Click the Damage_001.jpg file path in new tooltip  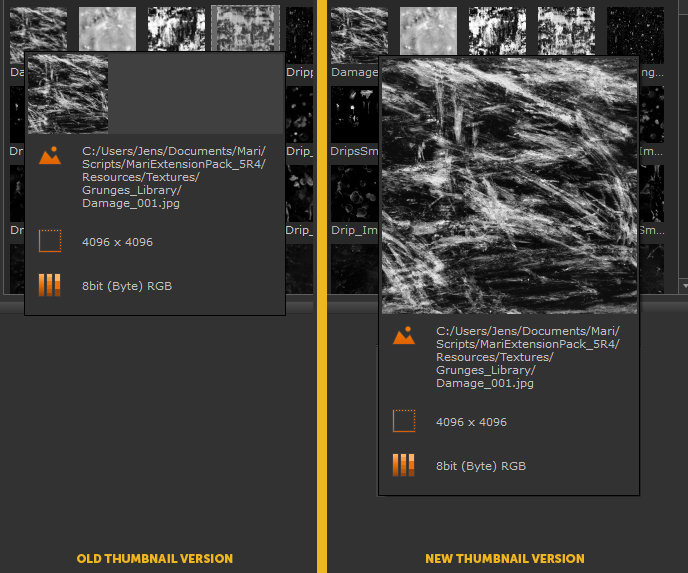pyautogui.click(x=527, y=357)
